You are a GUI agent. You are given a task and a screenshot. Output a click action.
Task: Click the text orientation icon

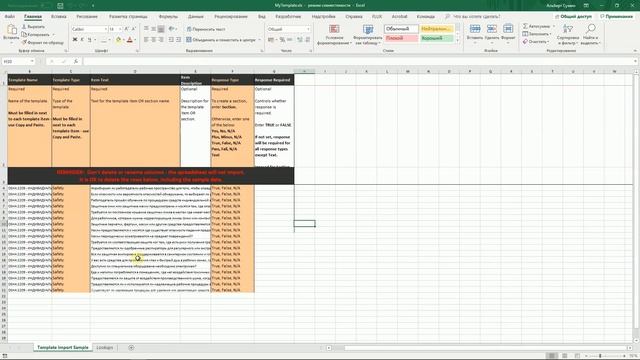tap(172, 29)
